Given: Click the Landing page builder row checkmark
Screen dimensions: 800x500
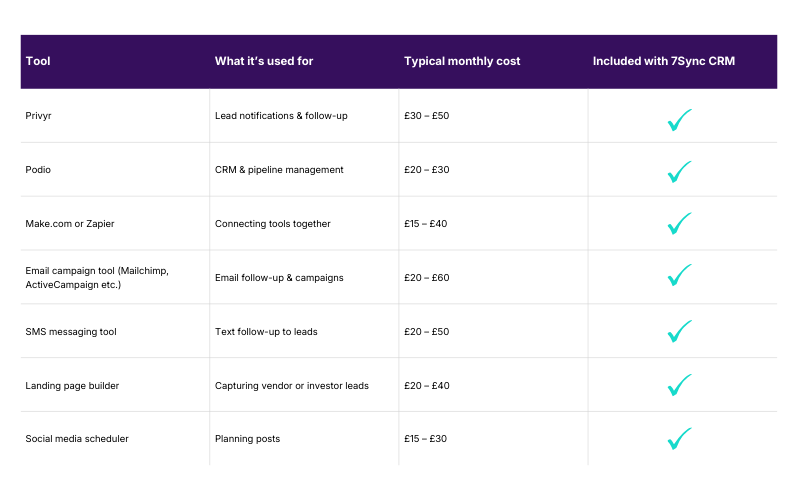Looking at the screenshot, I should pos(680,384).
